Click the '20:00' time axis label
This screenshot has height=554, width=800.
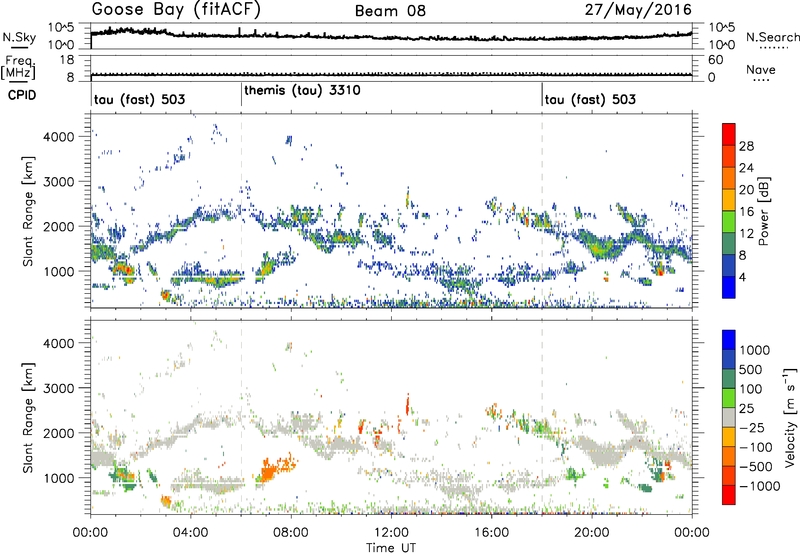coord(591,533)
